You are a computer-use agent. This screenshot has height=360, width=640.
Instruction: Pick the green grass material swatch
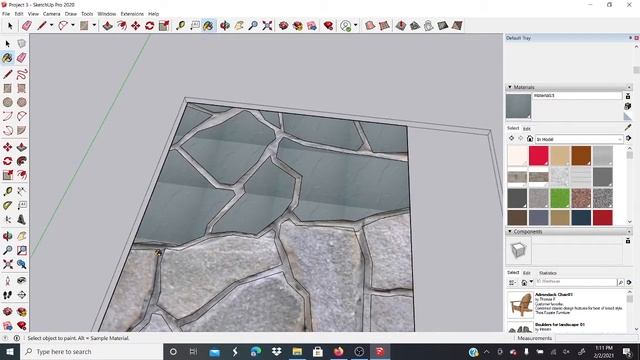(560, 198)
